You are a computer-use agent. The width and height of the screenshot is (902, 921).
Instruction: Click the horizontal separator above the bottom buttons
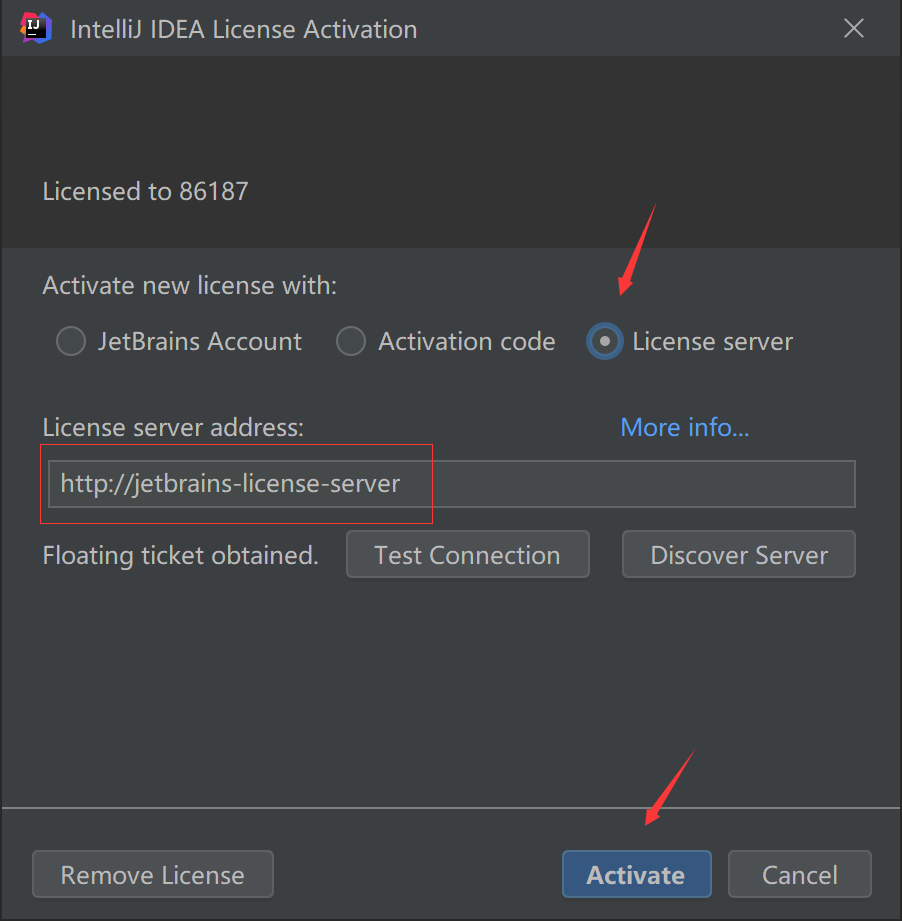[450, 808]
